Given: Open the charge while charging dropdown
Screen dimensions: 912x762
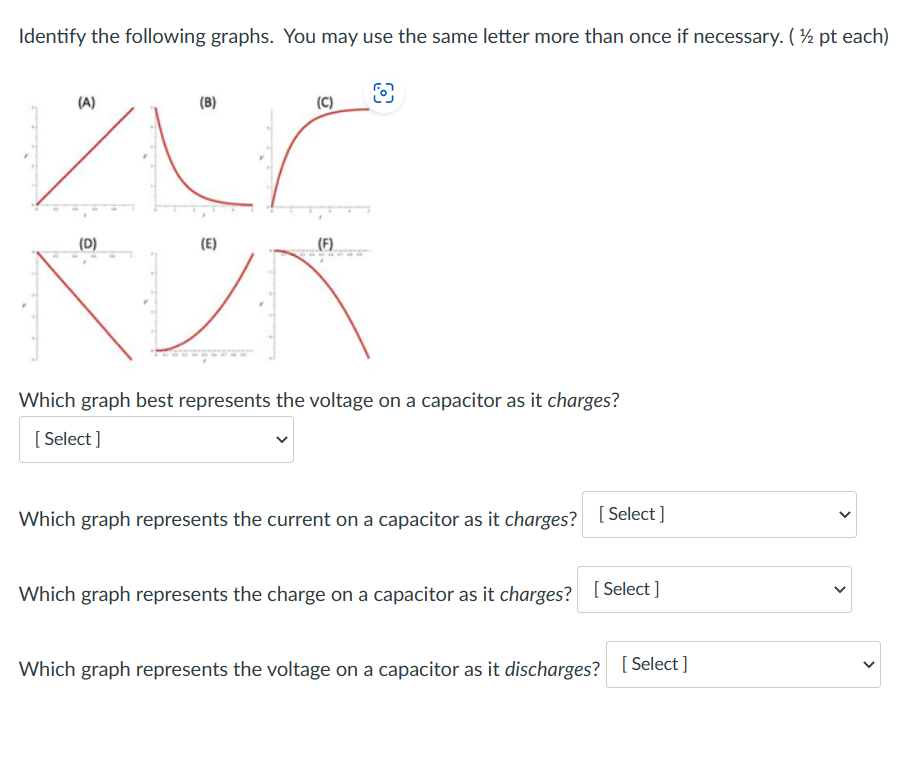Looking at the screenshot, I should point(714,590).
